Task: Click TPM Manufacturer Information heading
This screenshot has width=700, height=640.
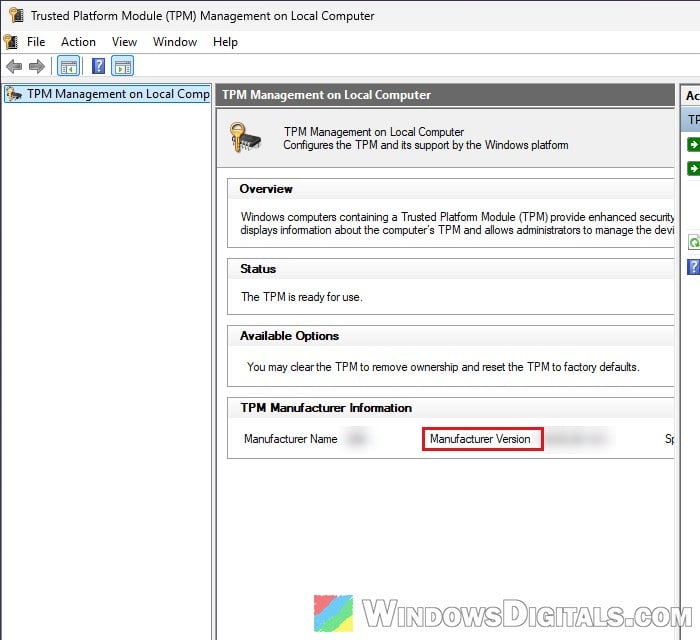Action: pyautogui.click(x=326, y=408)
